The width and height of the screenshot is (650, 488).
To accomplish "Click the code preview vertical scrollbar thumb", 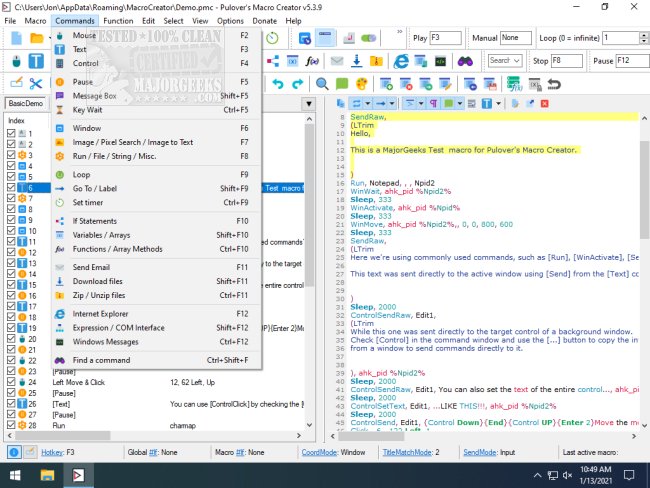I will pyautogui.click(x=644, y=190).
